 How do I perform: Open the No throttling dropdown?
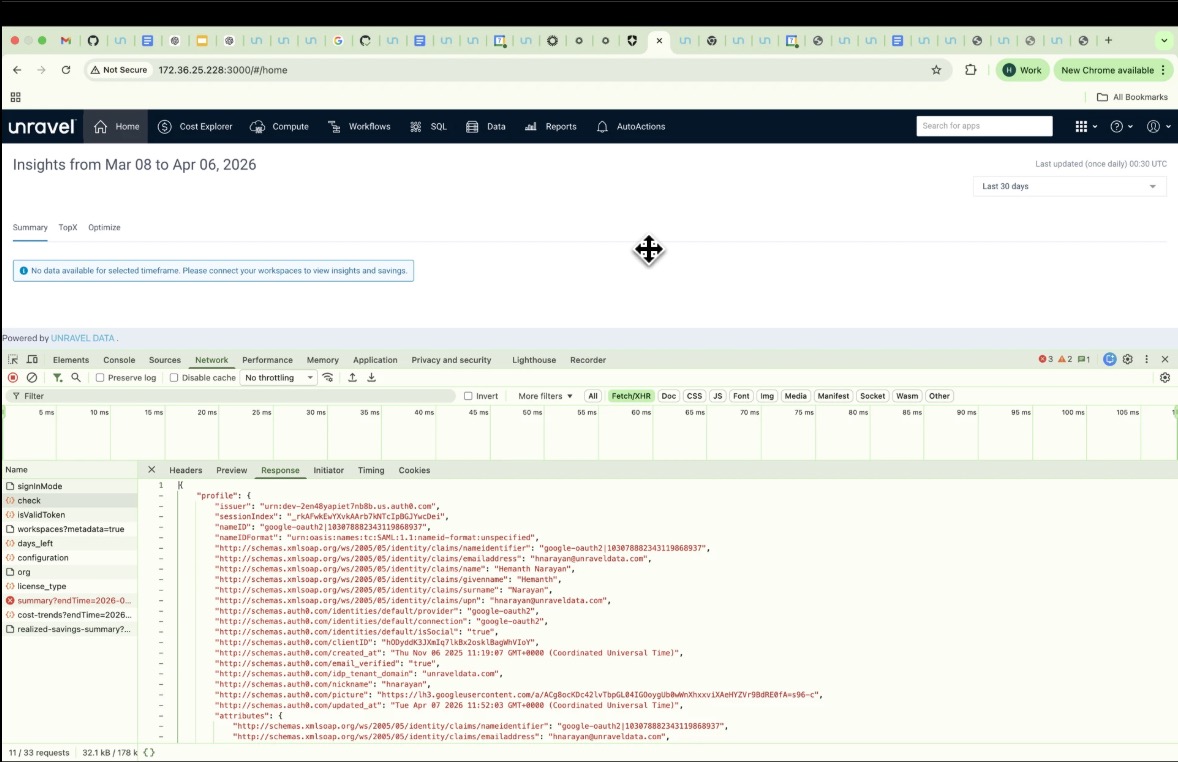pyautogui.click(x=278, y=378)
